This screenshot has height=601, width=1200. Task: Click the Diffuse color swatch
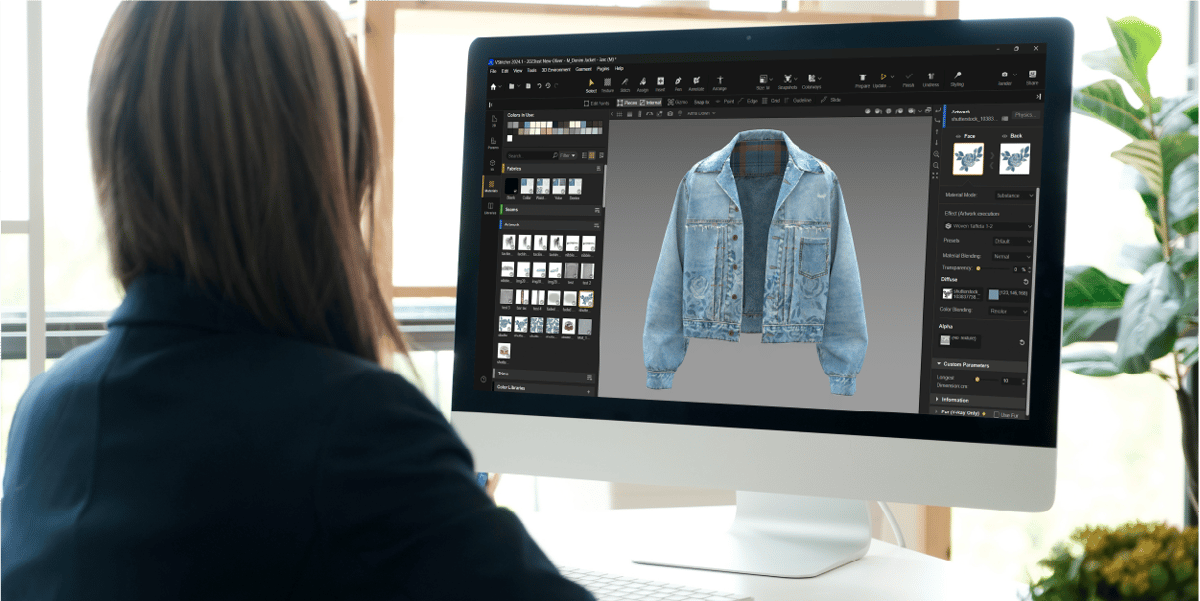pyautogui.click(x=993, y=294)
